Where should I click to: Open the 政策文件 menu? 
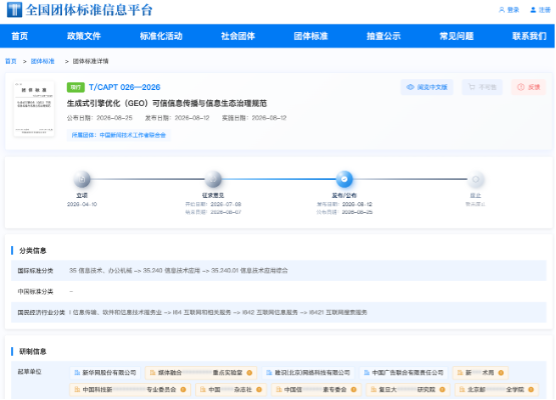click(84, 36)
